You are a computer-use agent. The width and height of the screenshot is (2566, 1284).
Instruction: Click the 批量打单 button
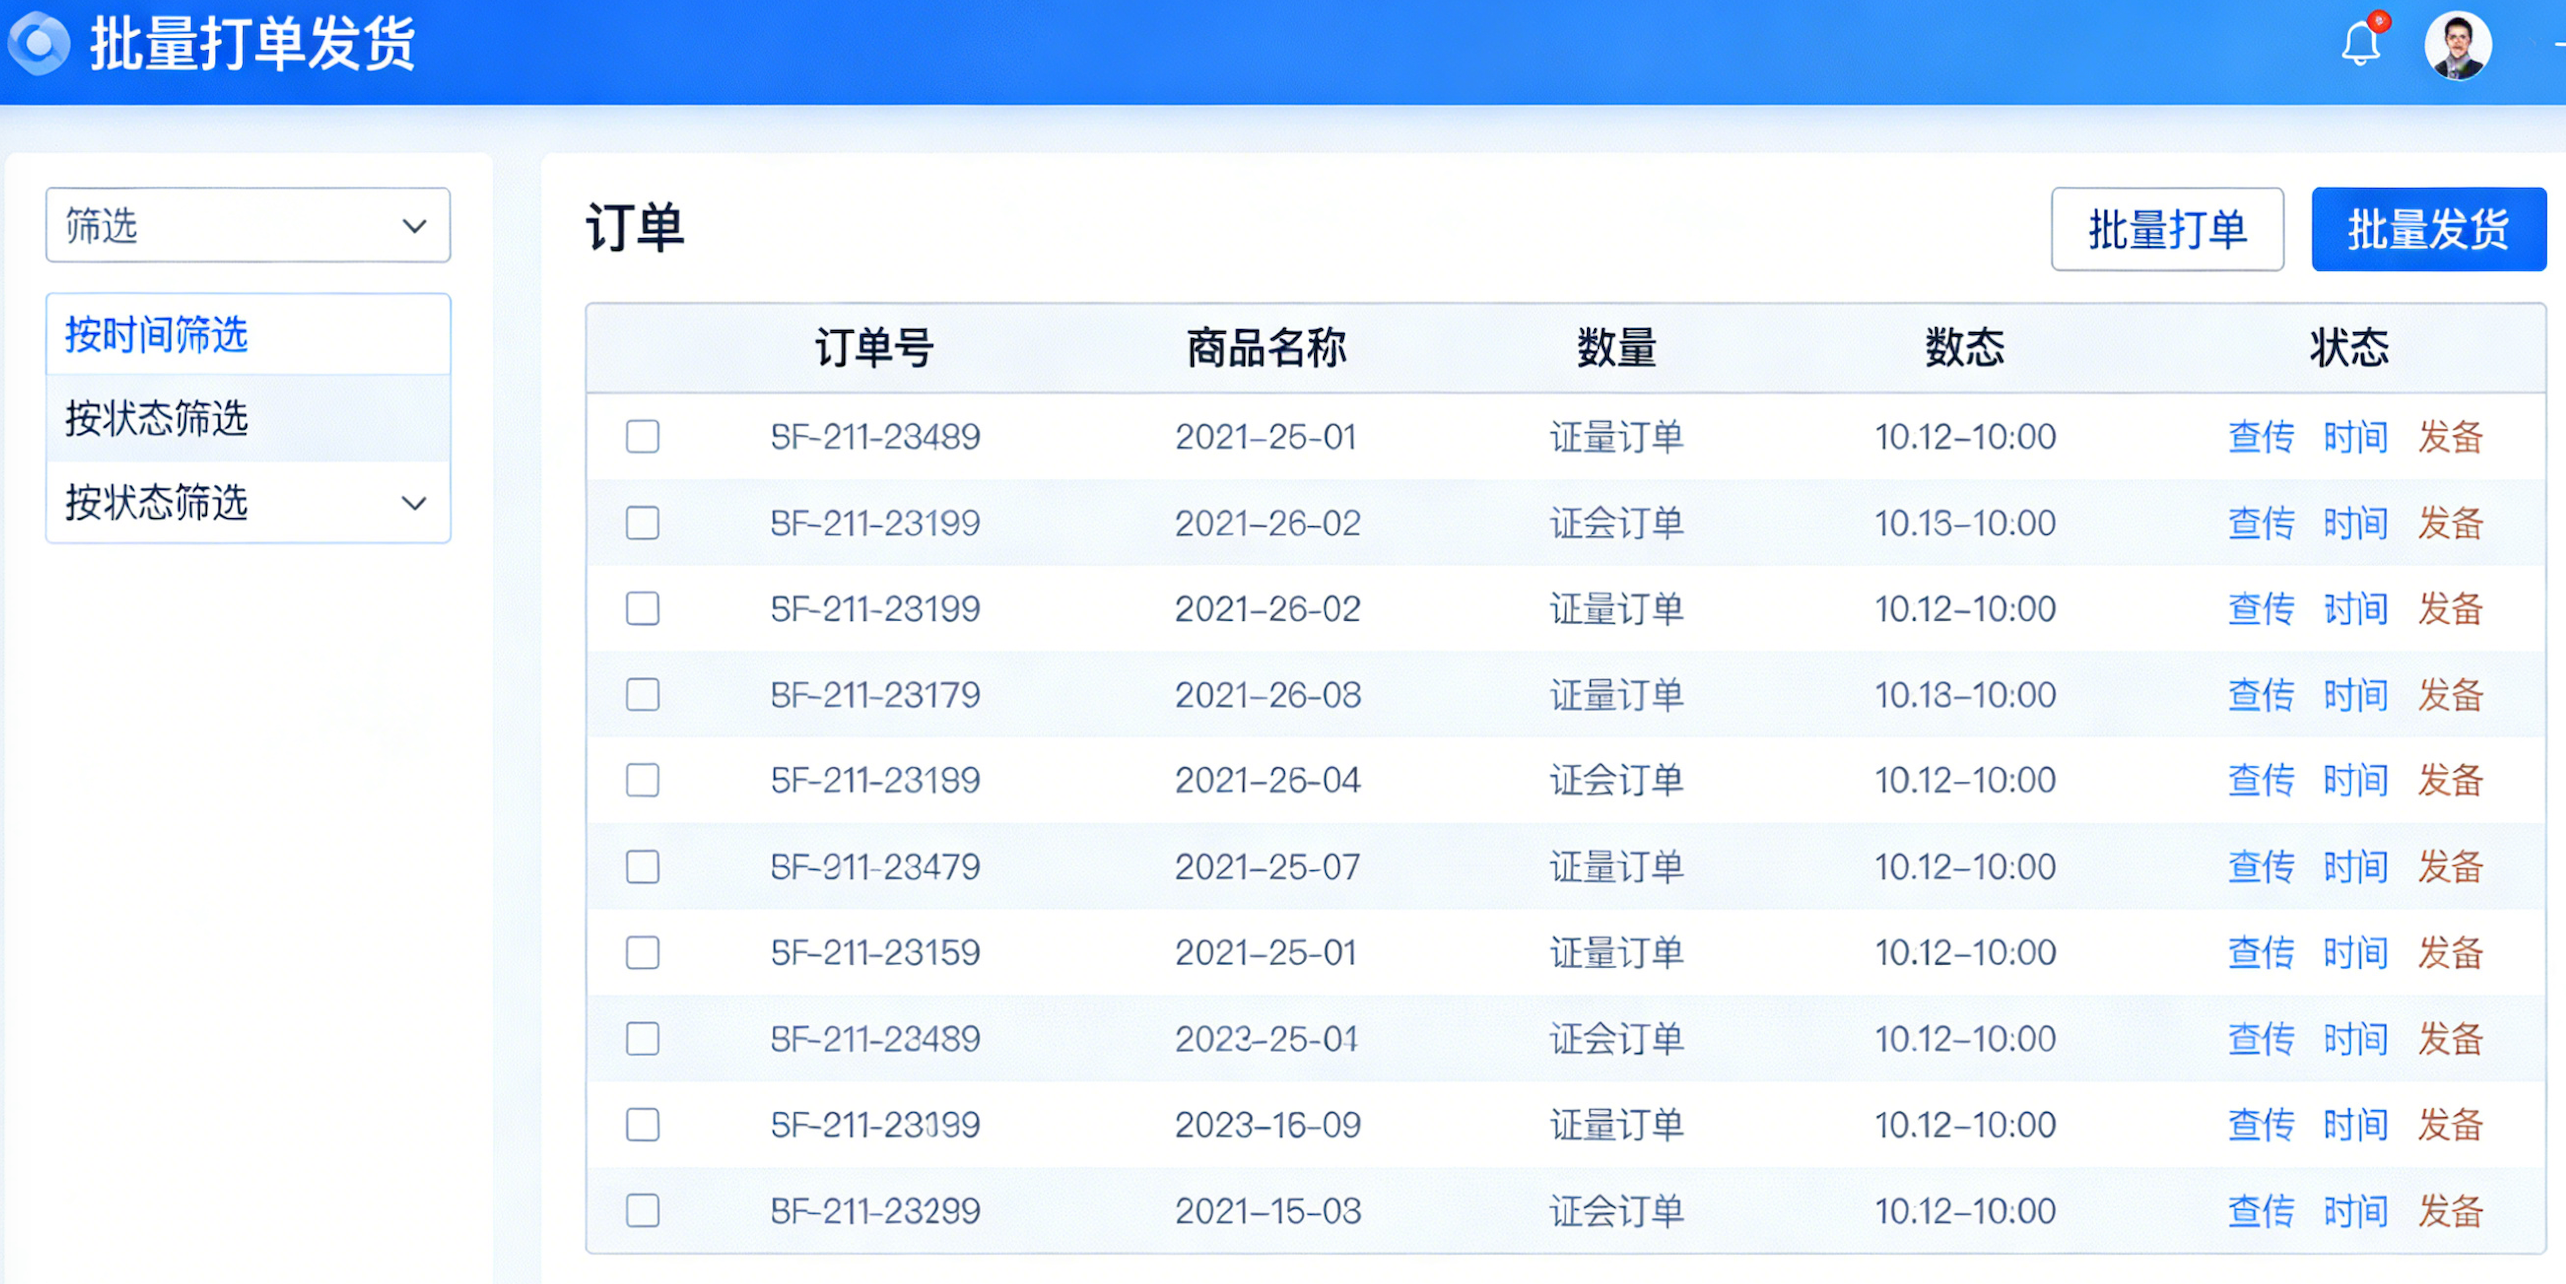point(2166,230)
